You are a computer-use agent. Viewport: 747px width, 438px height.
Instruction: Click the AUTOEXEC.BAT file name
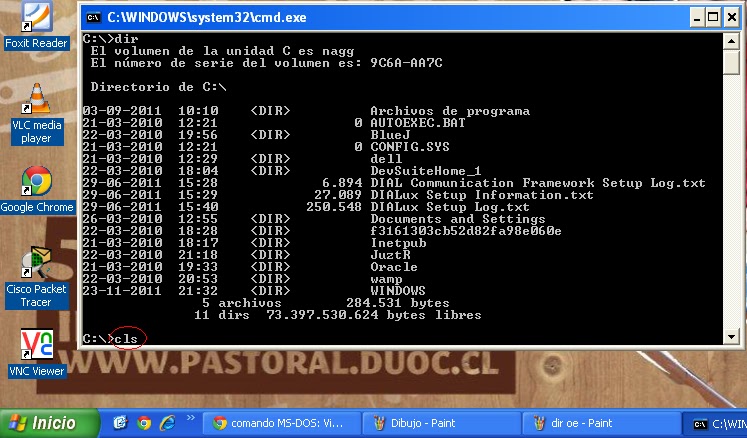click(418, 123)
